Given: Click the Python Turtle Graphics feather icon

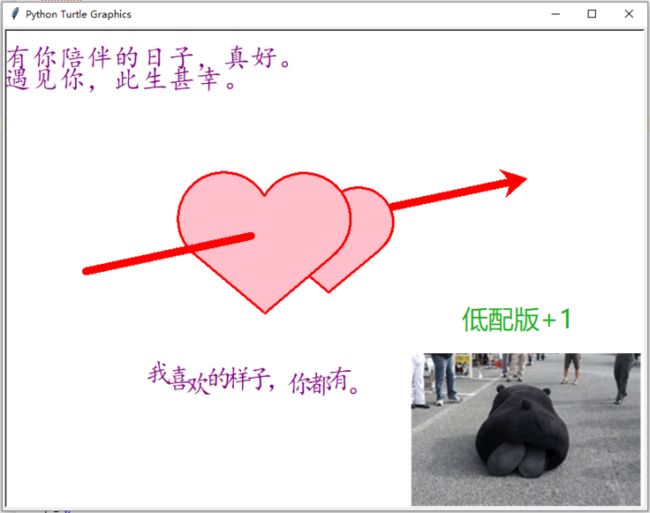Looking at the screenshot, I should (x=15, y=14).
